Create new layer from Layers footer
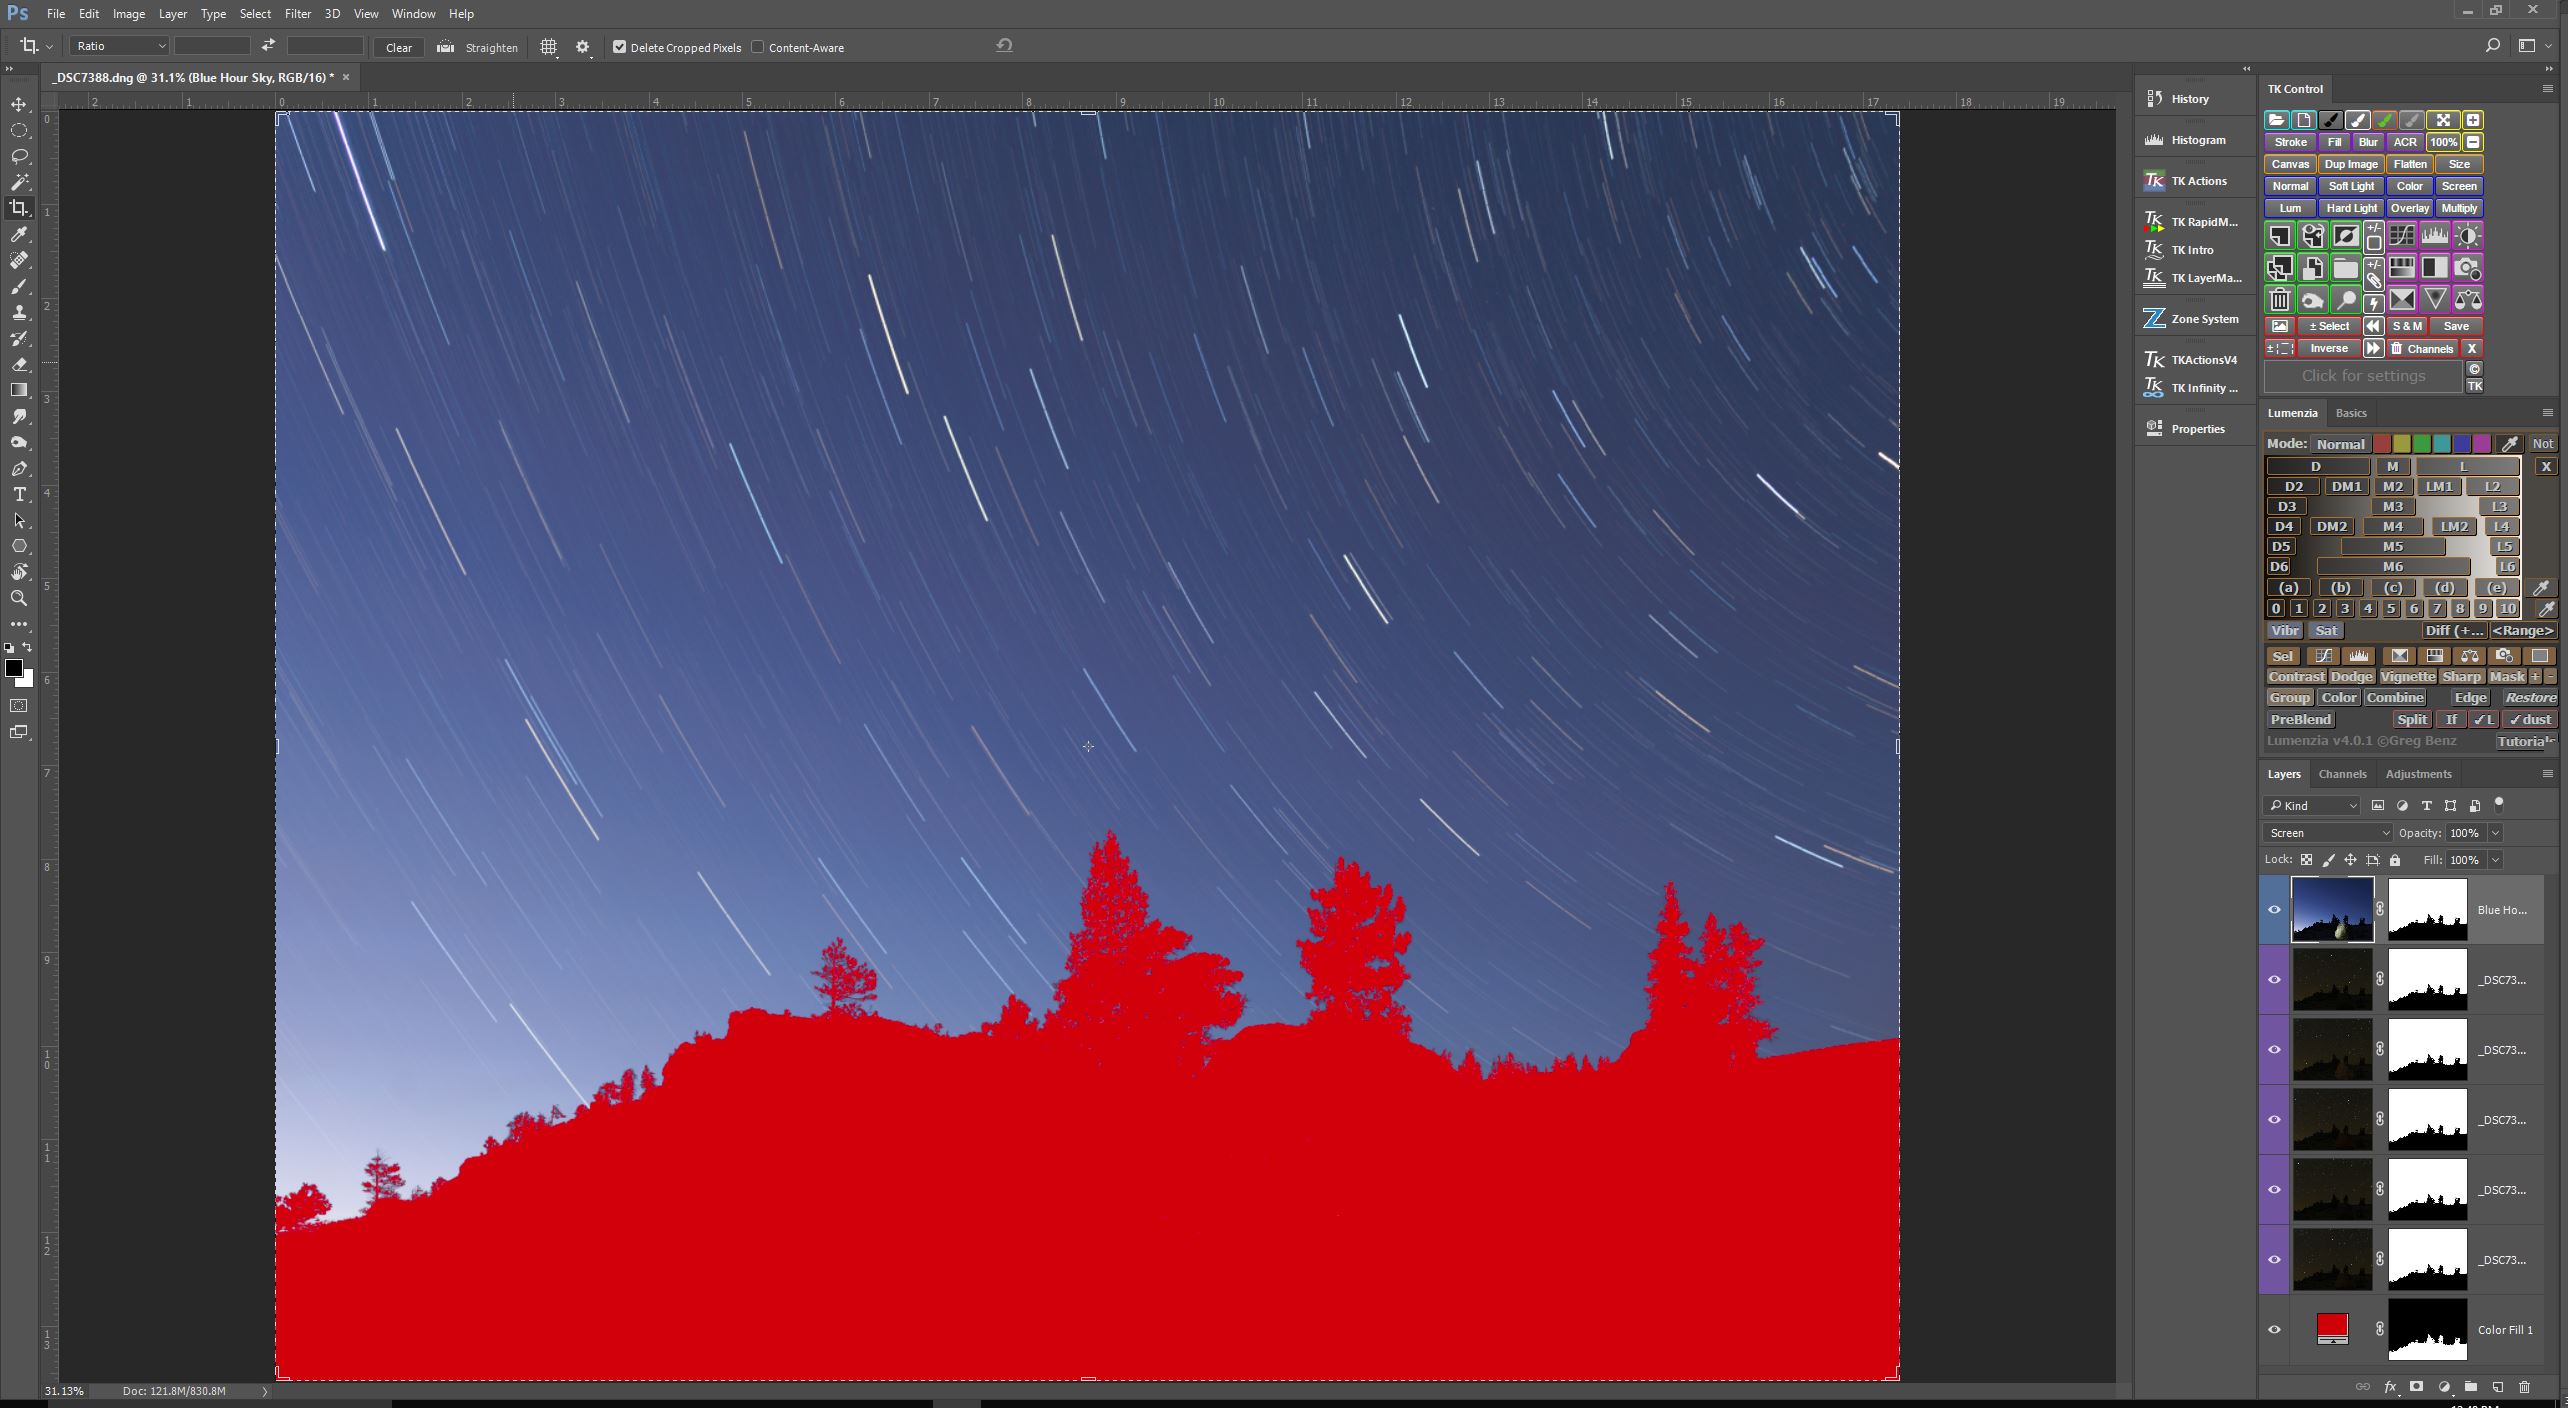The height and width of the screenshot is (1408, 2568). click(x=2498, y=1387)
